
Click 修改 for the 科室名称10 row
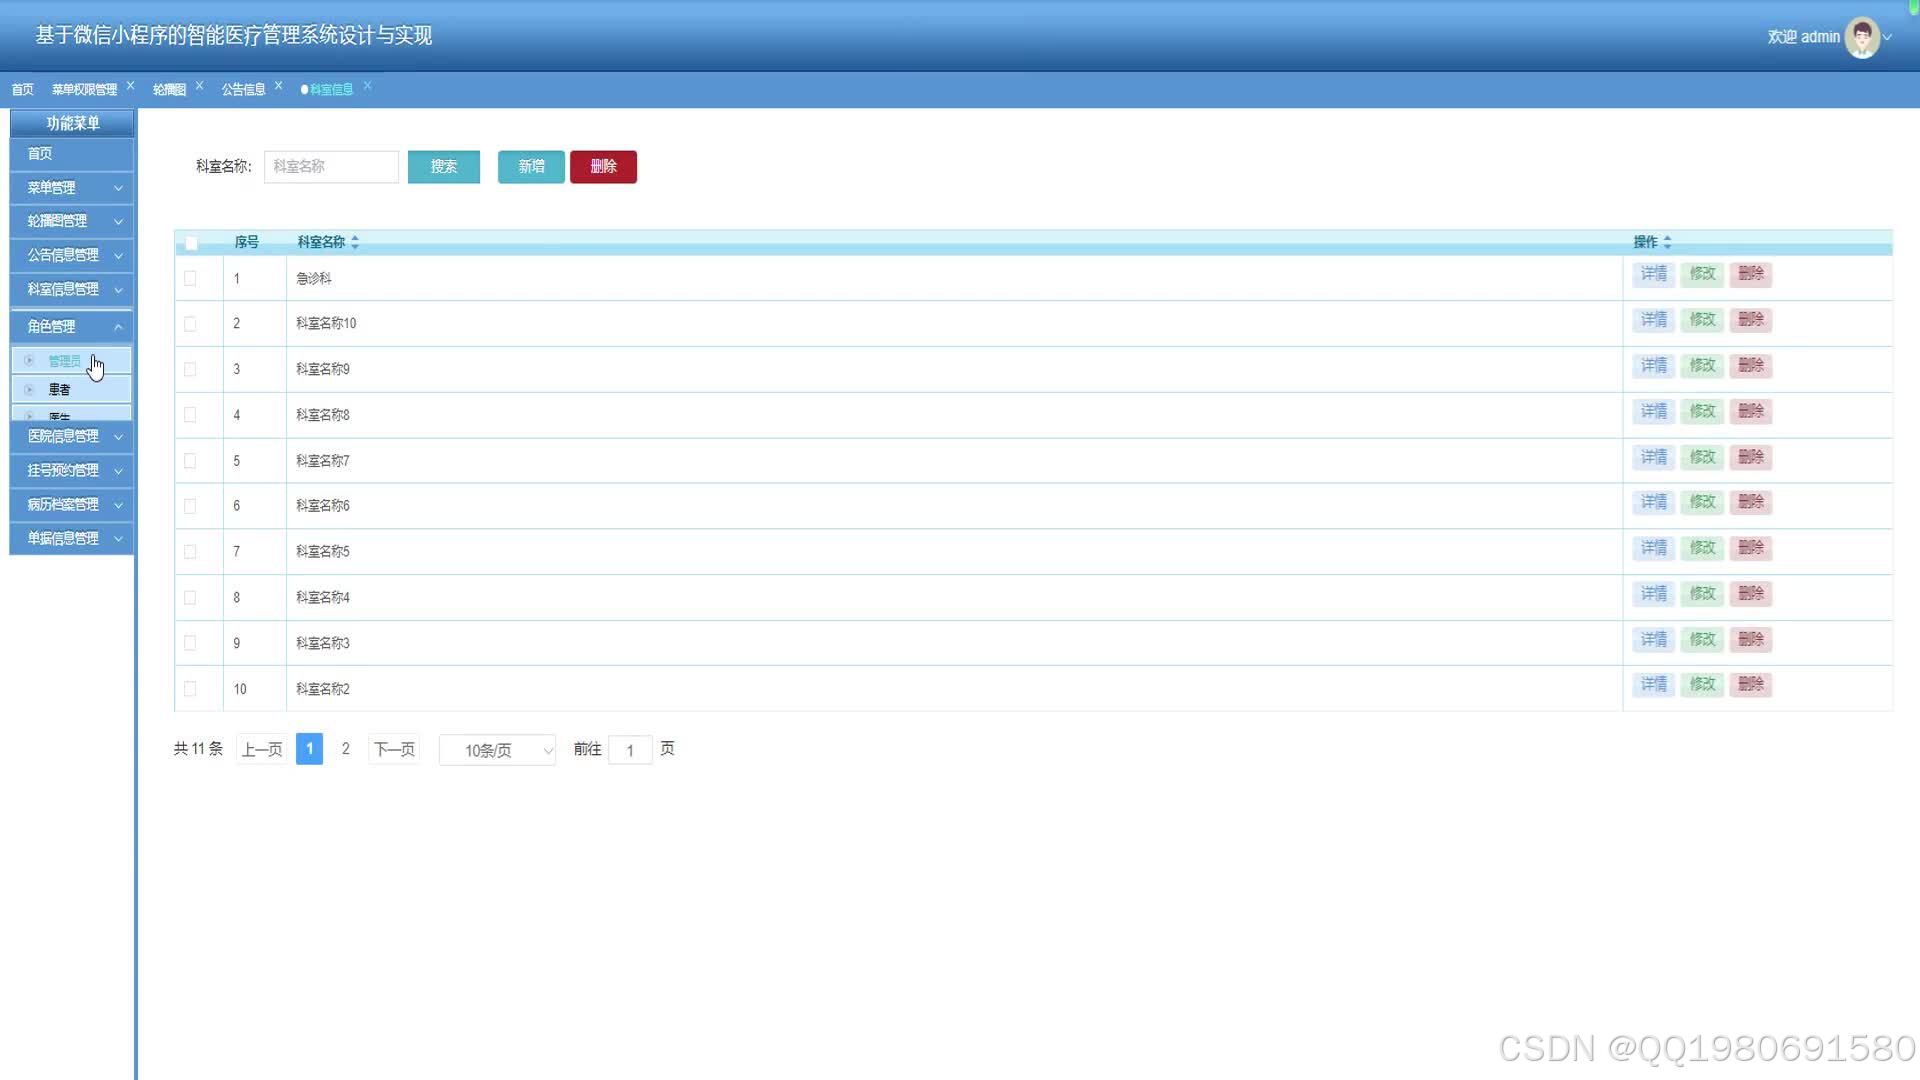[x=1702, y=320]
